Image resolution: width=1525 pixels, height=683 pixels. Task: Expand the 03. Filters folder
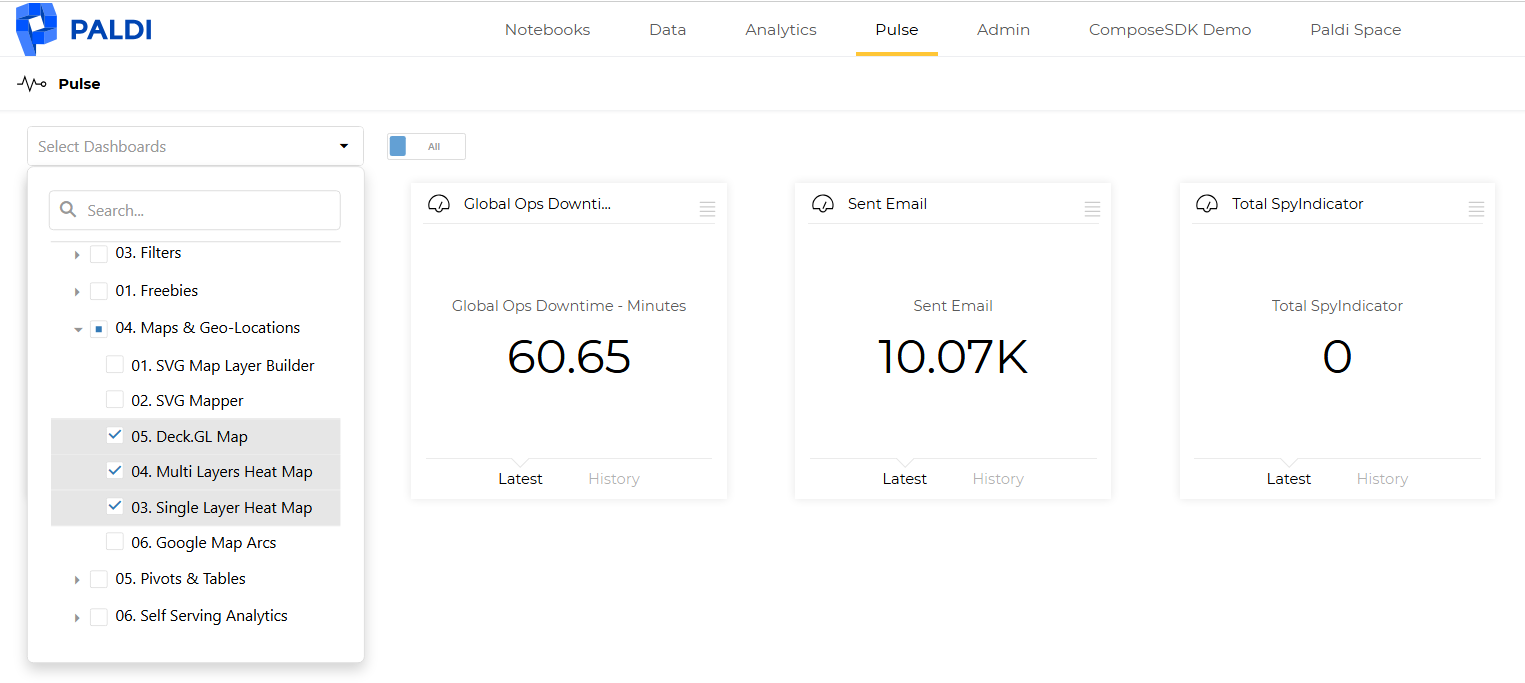[x=77, y=255]
